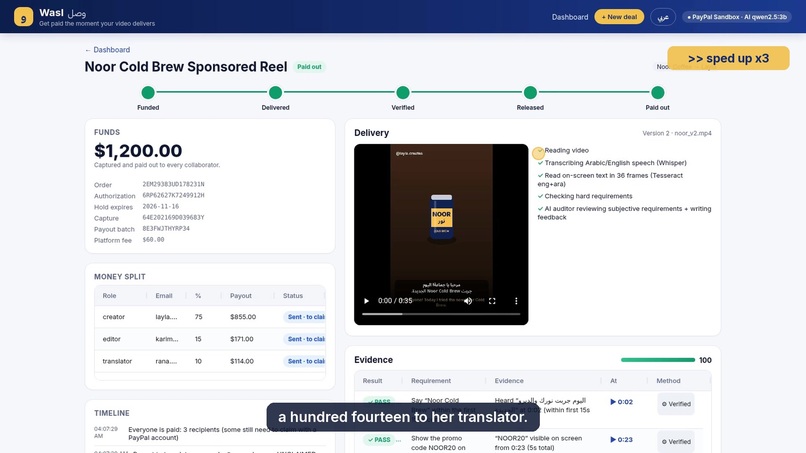
Task: Click the Payout column header in Money Split
Action: coord(241,296)
